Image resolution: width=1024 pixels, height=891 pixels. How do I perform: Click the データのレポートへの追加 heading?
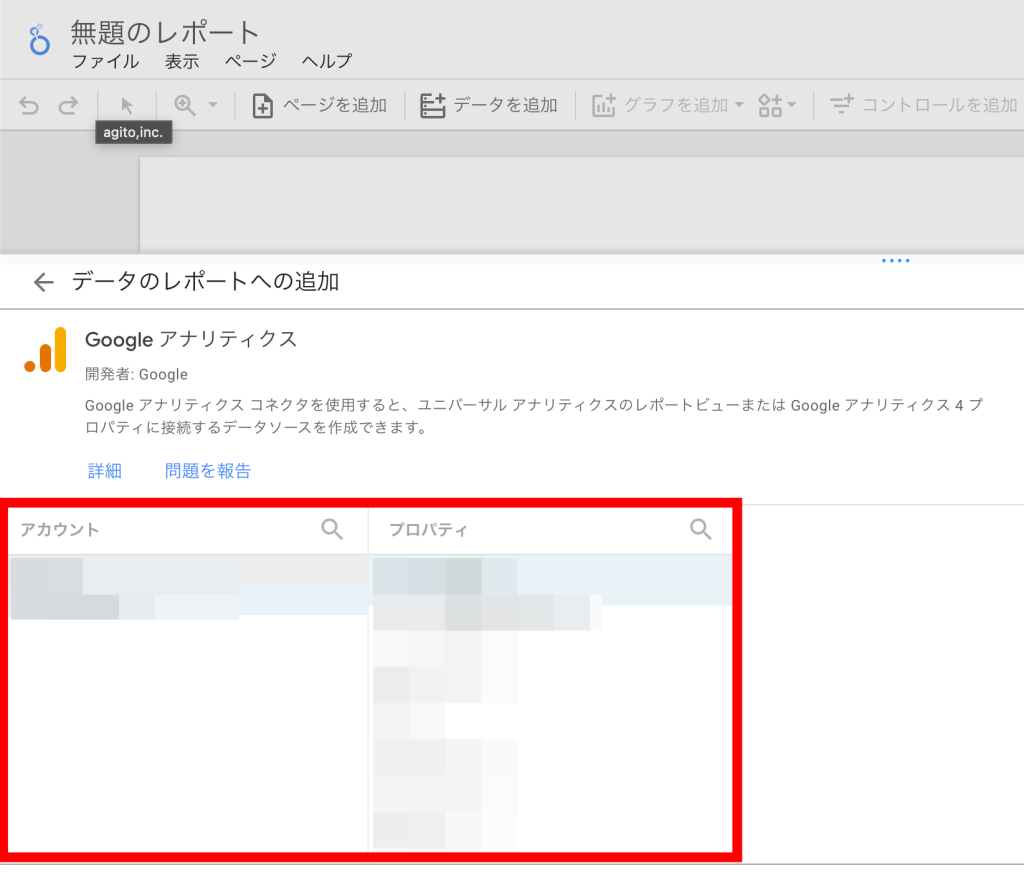click(205, 282)
